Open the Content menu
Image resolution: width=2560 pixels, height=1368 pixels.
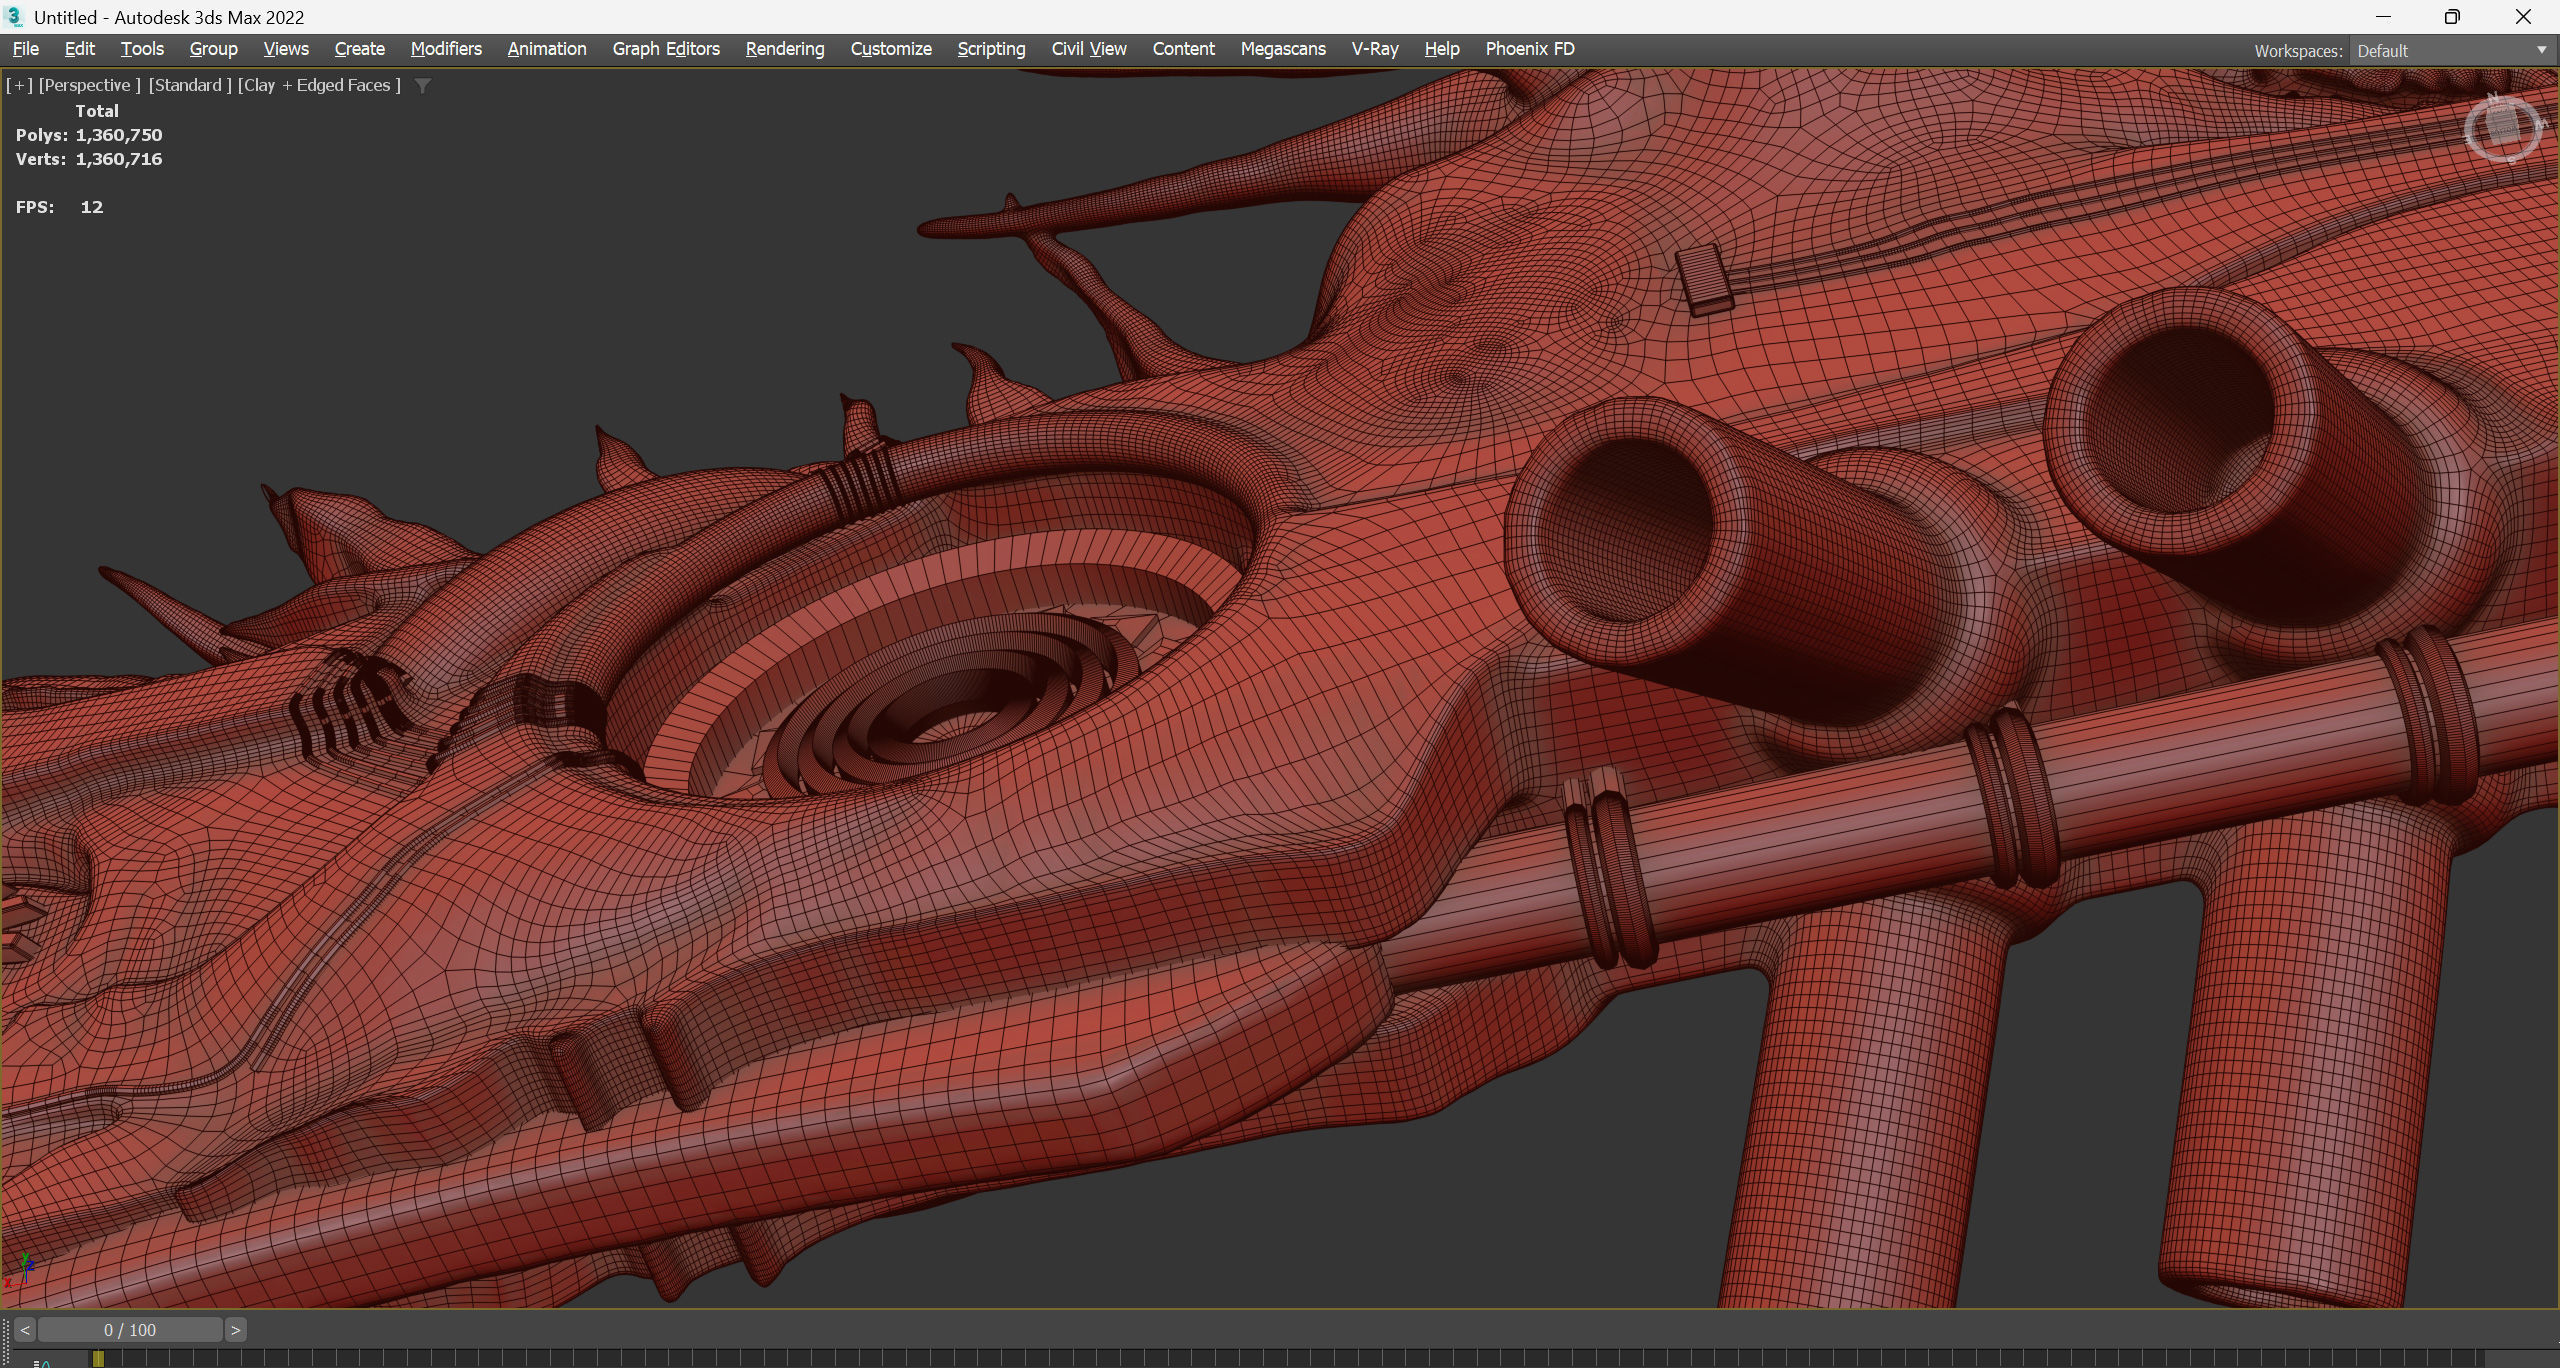click(x=1183, y=49)
